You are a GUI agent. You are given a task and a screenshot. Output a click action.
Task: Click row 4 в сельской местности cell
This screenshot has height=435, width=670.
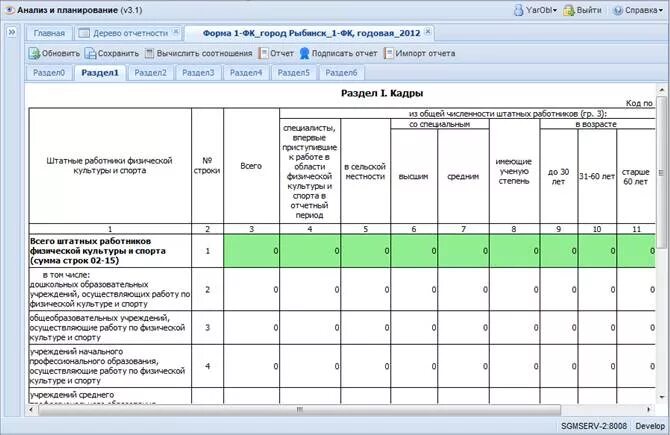pyautogui.click(x=366, y=366)
